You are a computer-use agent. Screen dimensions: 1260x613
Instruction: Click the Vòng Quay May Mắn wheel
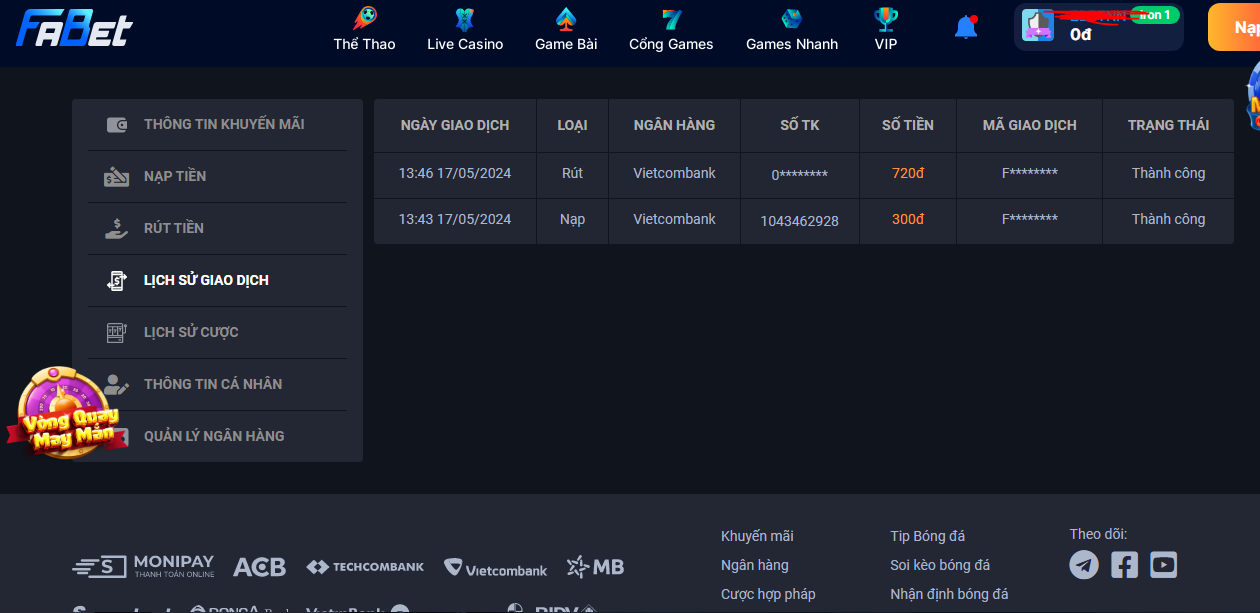pos(62,413)
